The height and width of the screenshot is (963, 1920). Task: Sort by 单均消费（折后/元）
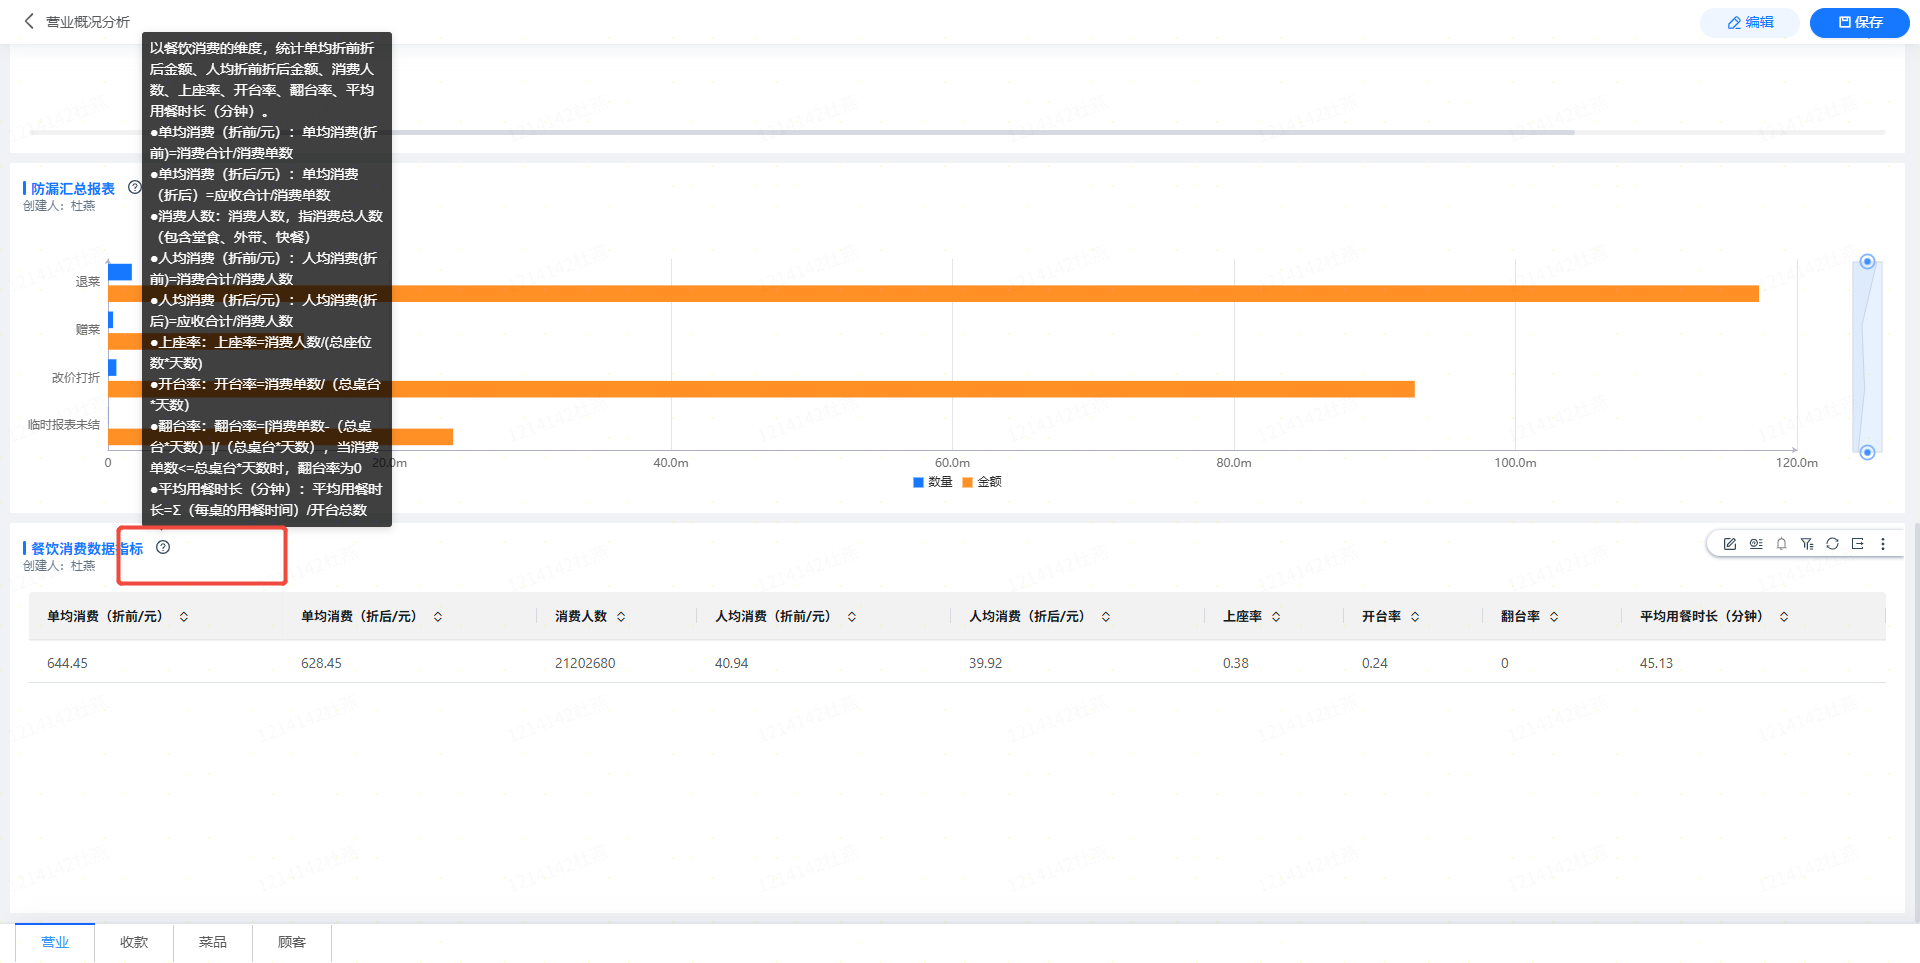click(x=438, y=617)
